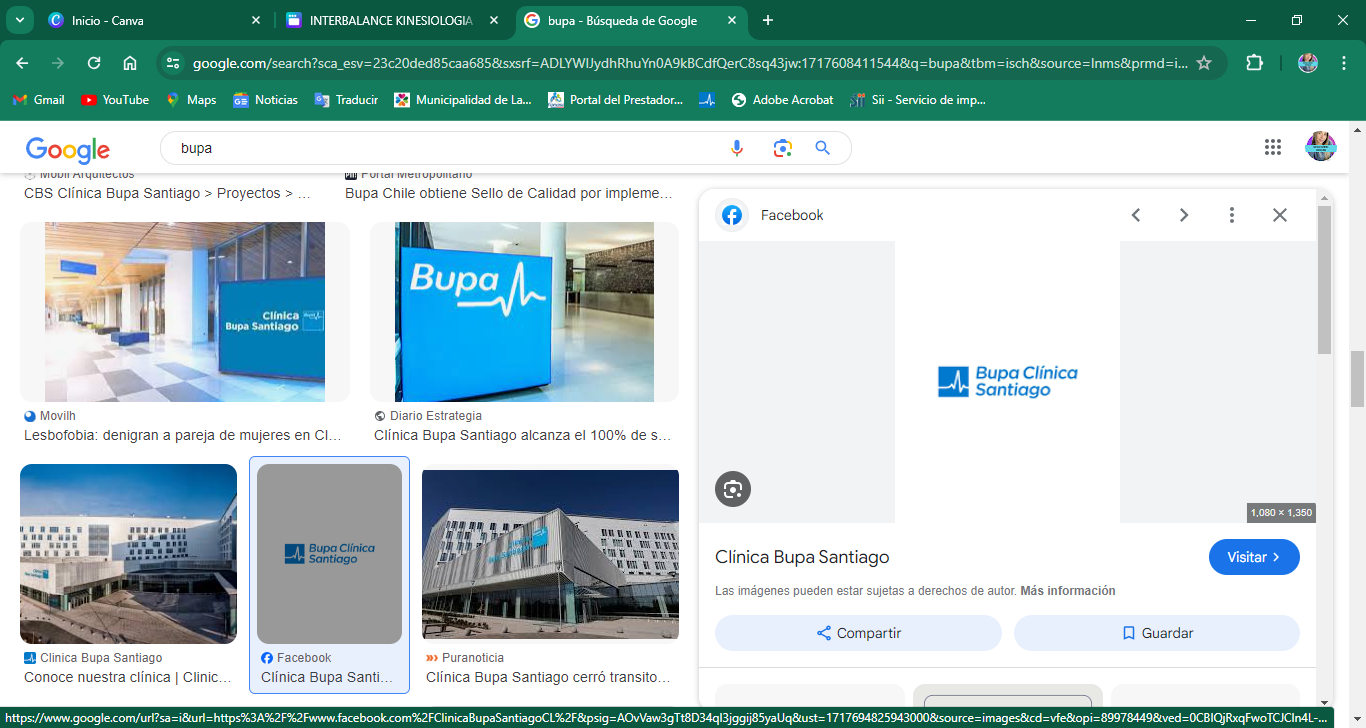Click the Compartir button
The image size is (1366, 728).
858,633
